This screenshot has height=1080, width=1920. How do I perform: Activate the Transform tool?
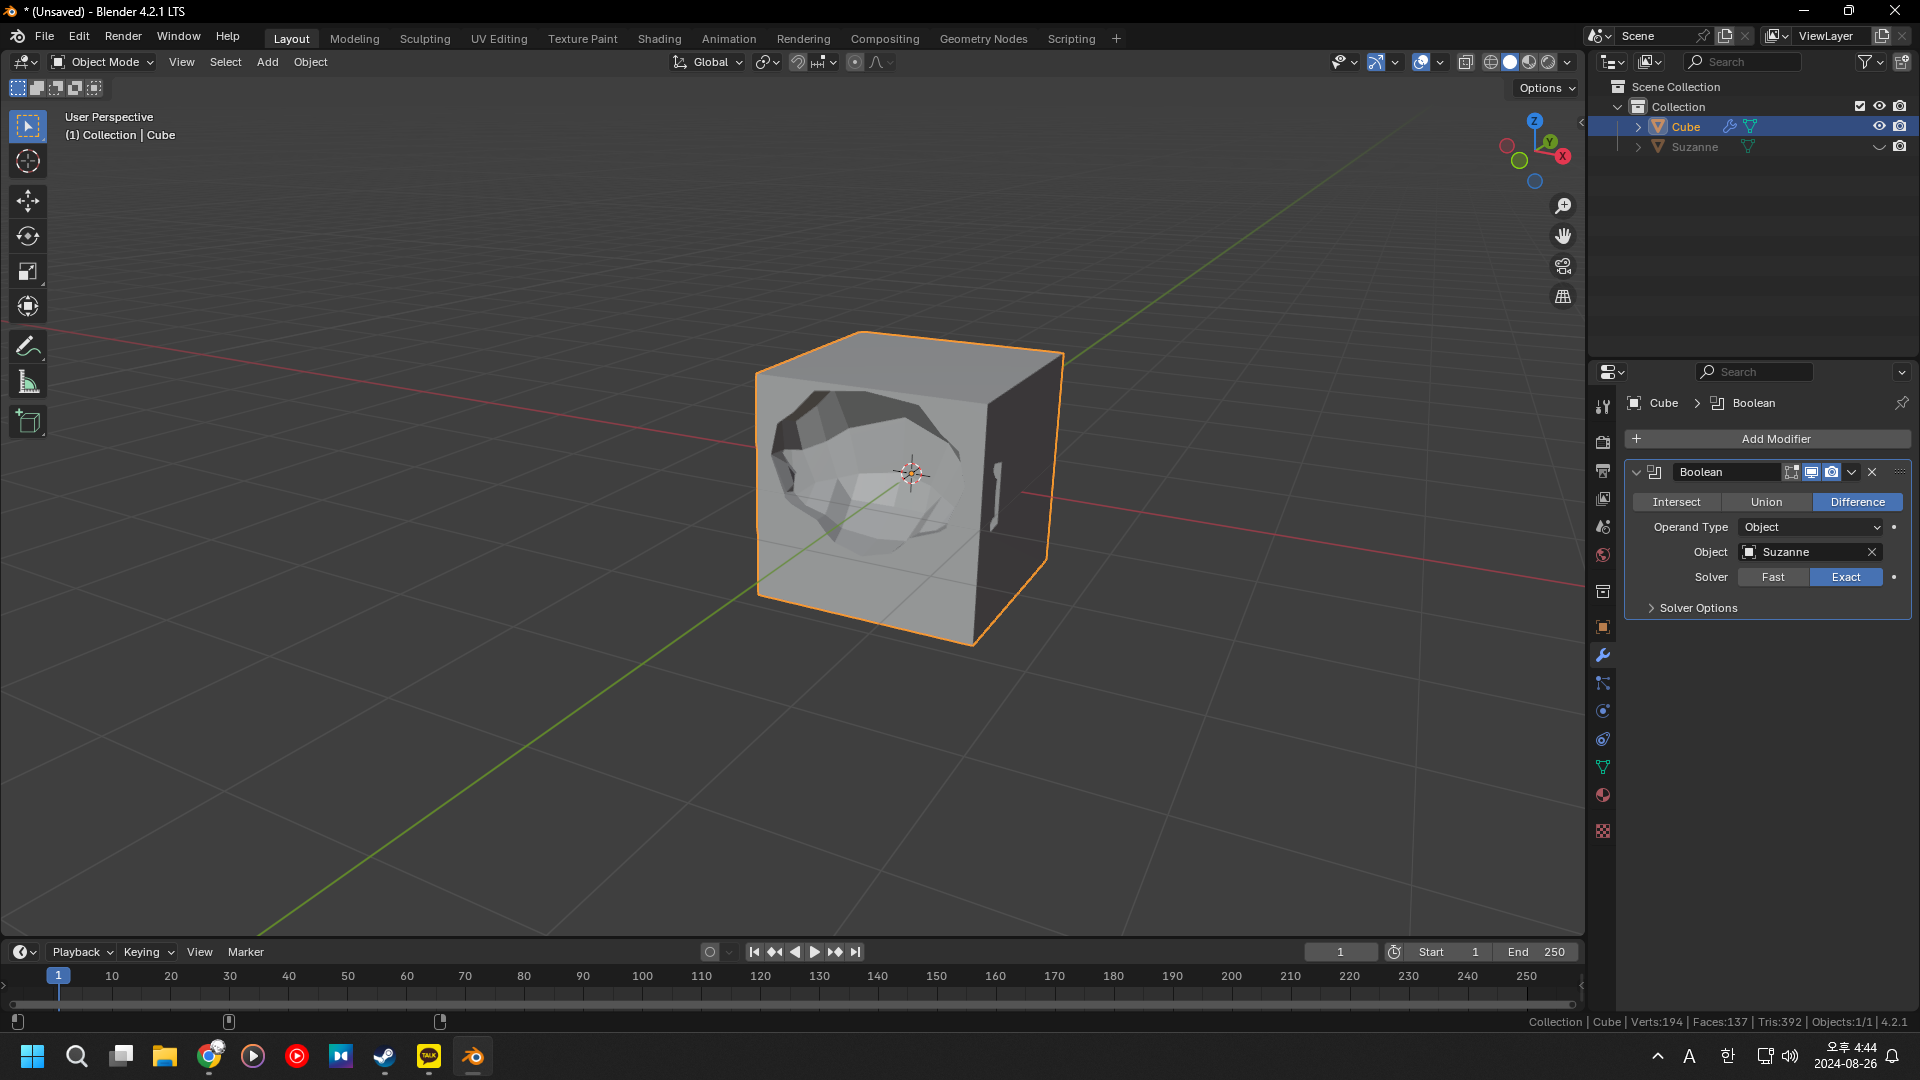28,306
